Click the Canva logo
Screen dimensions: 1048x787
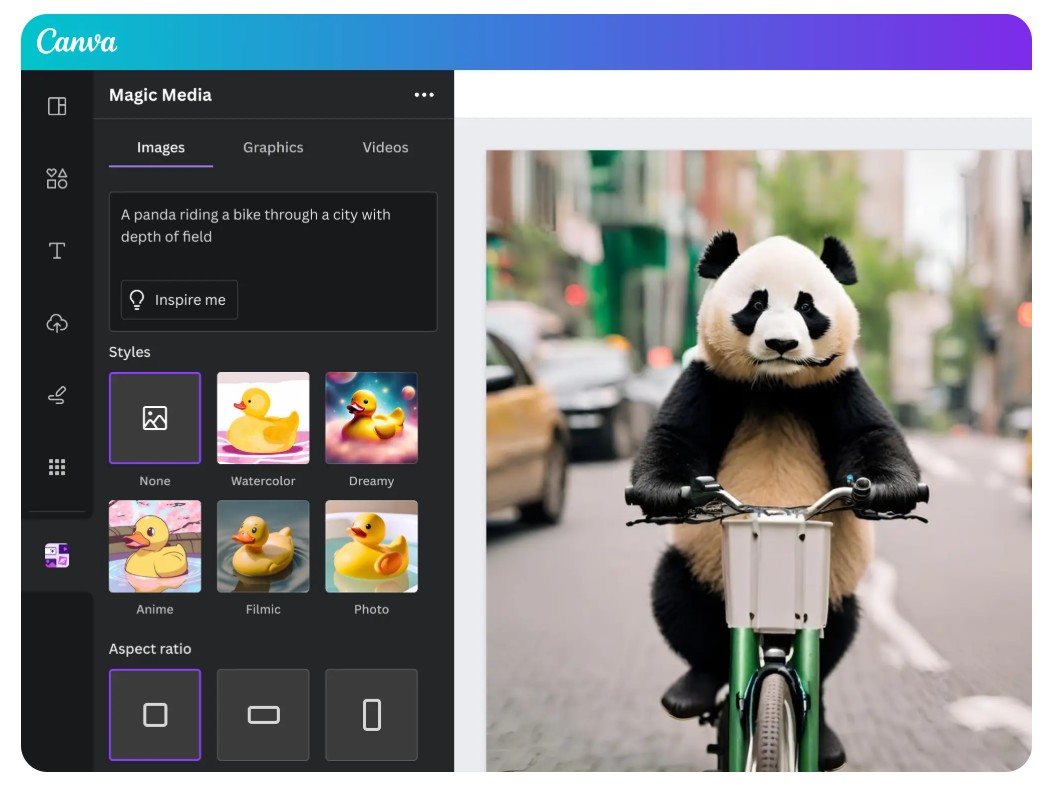click(x=77, y=42)
